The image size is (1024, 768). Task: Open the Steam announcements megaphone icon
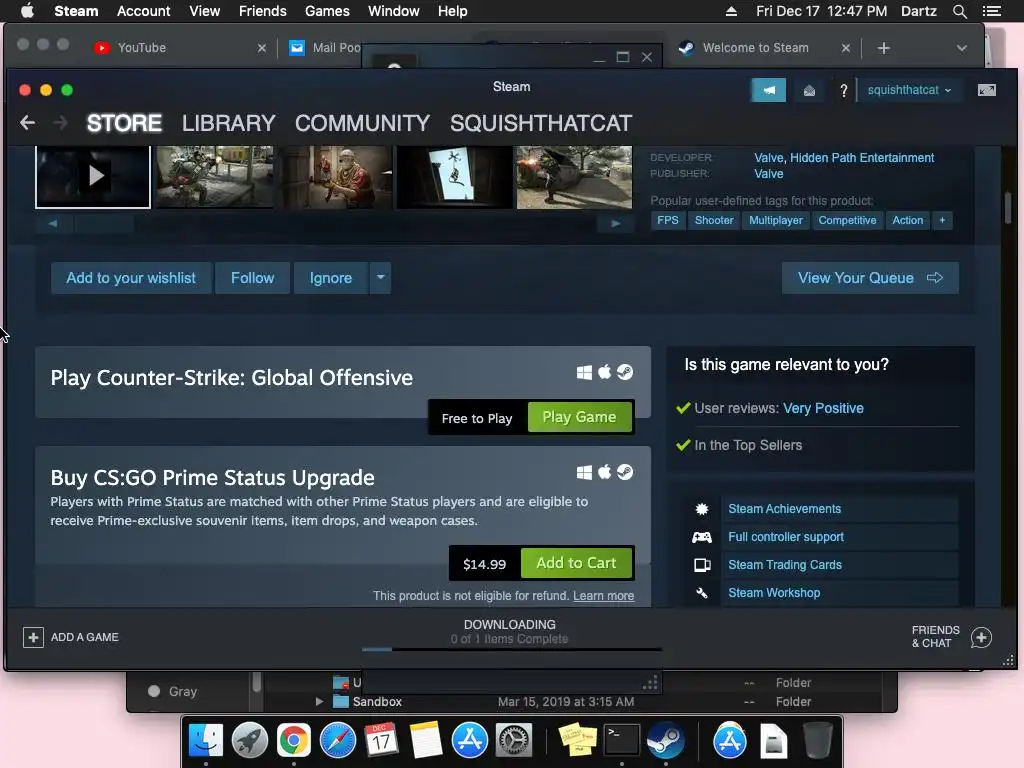[769, 90]
